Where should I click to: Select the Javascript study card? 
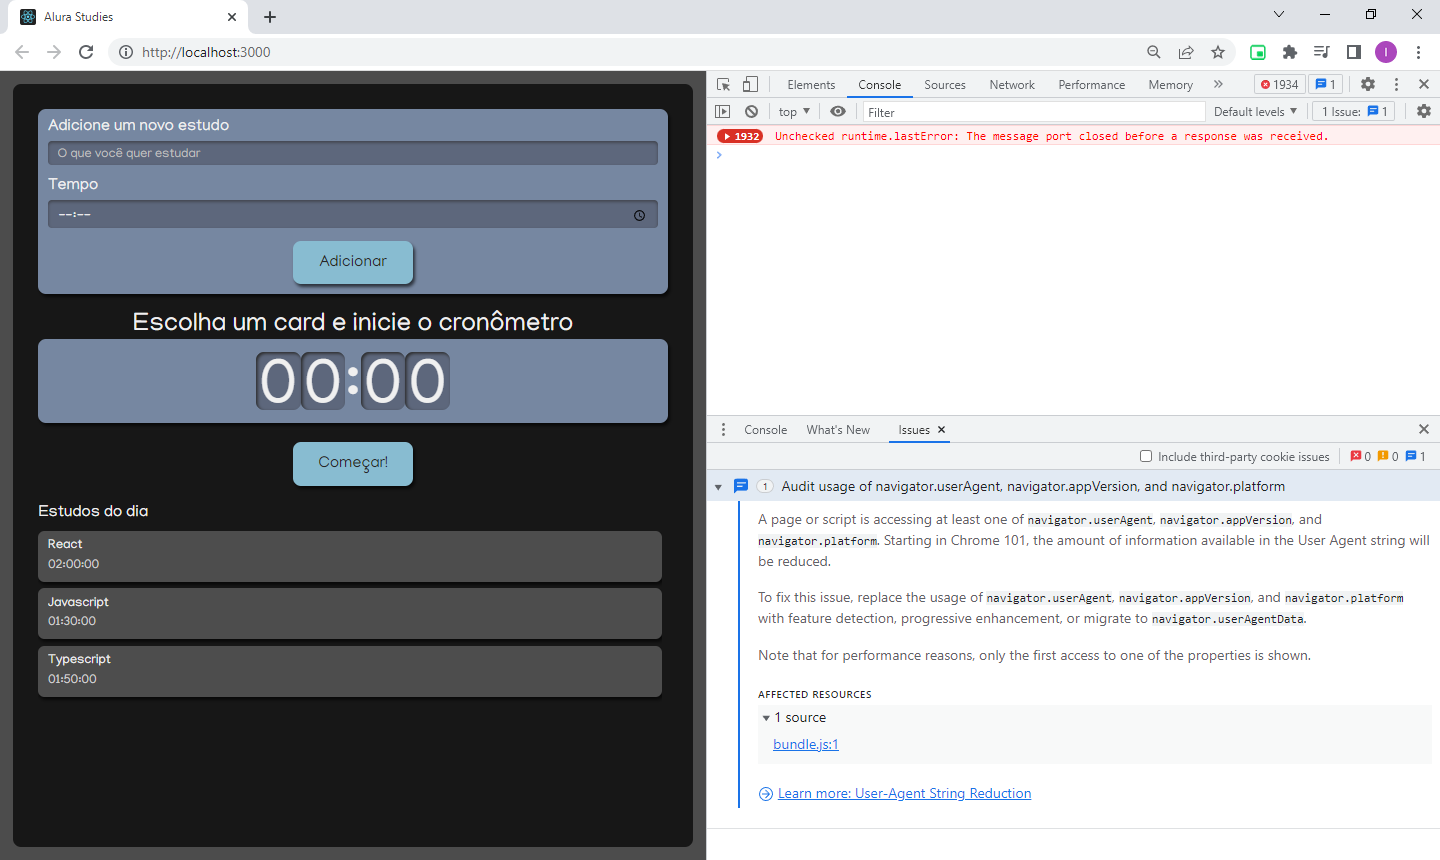[350, 613]
